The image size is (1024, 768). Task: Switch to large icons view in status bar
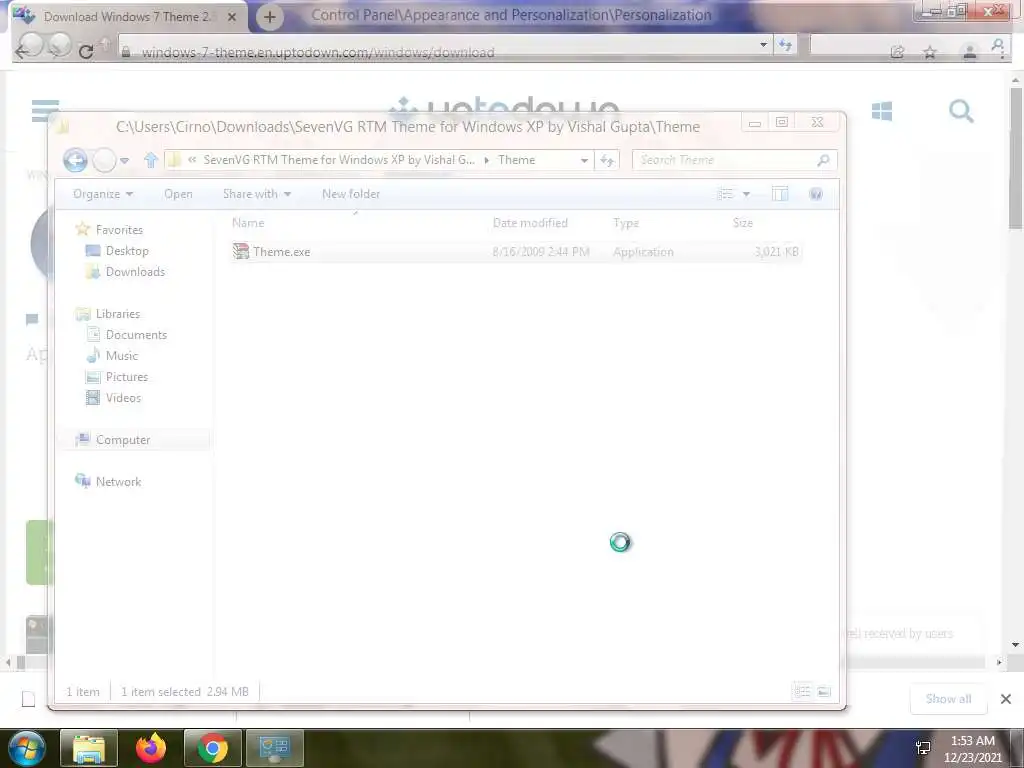point(824,691)
